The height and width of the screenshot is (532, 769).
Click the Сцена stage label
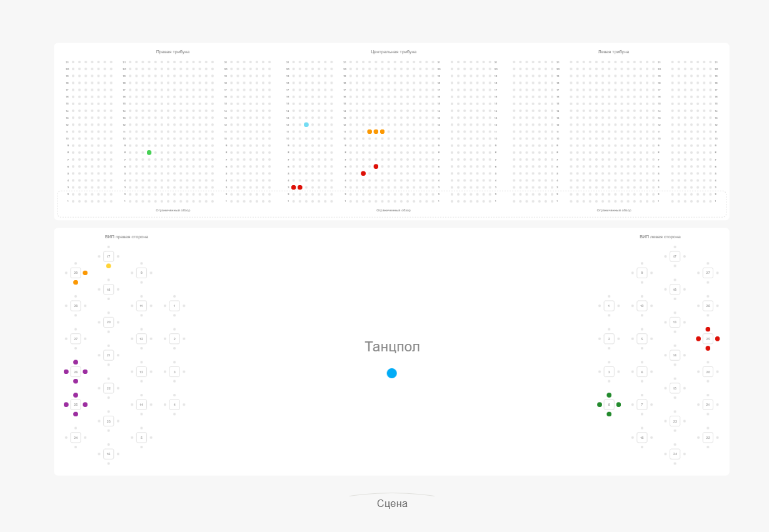tap(392, 504)
